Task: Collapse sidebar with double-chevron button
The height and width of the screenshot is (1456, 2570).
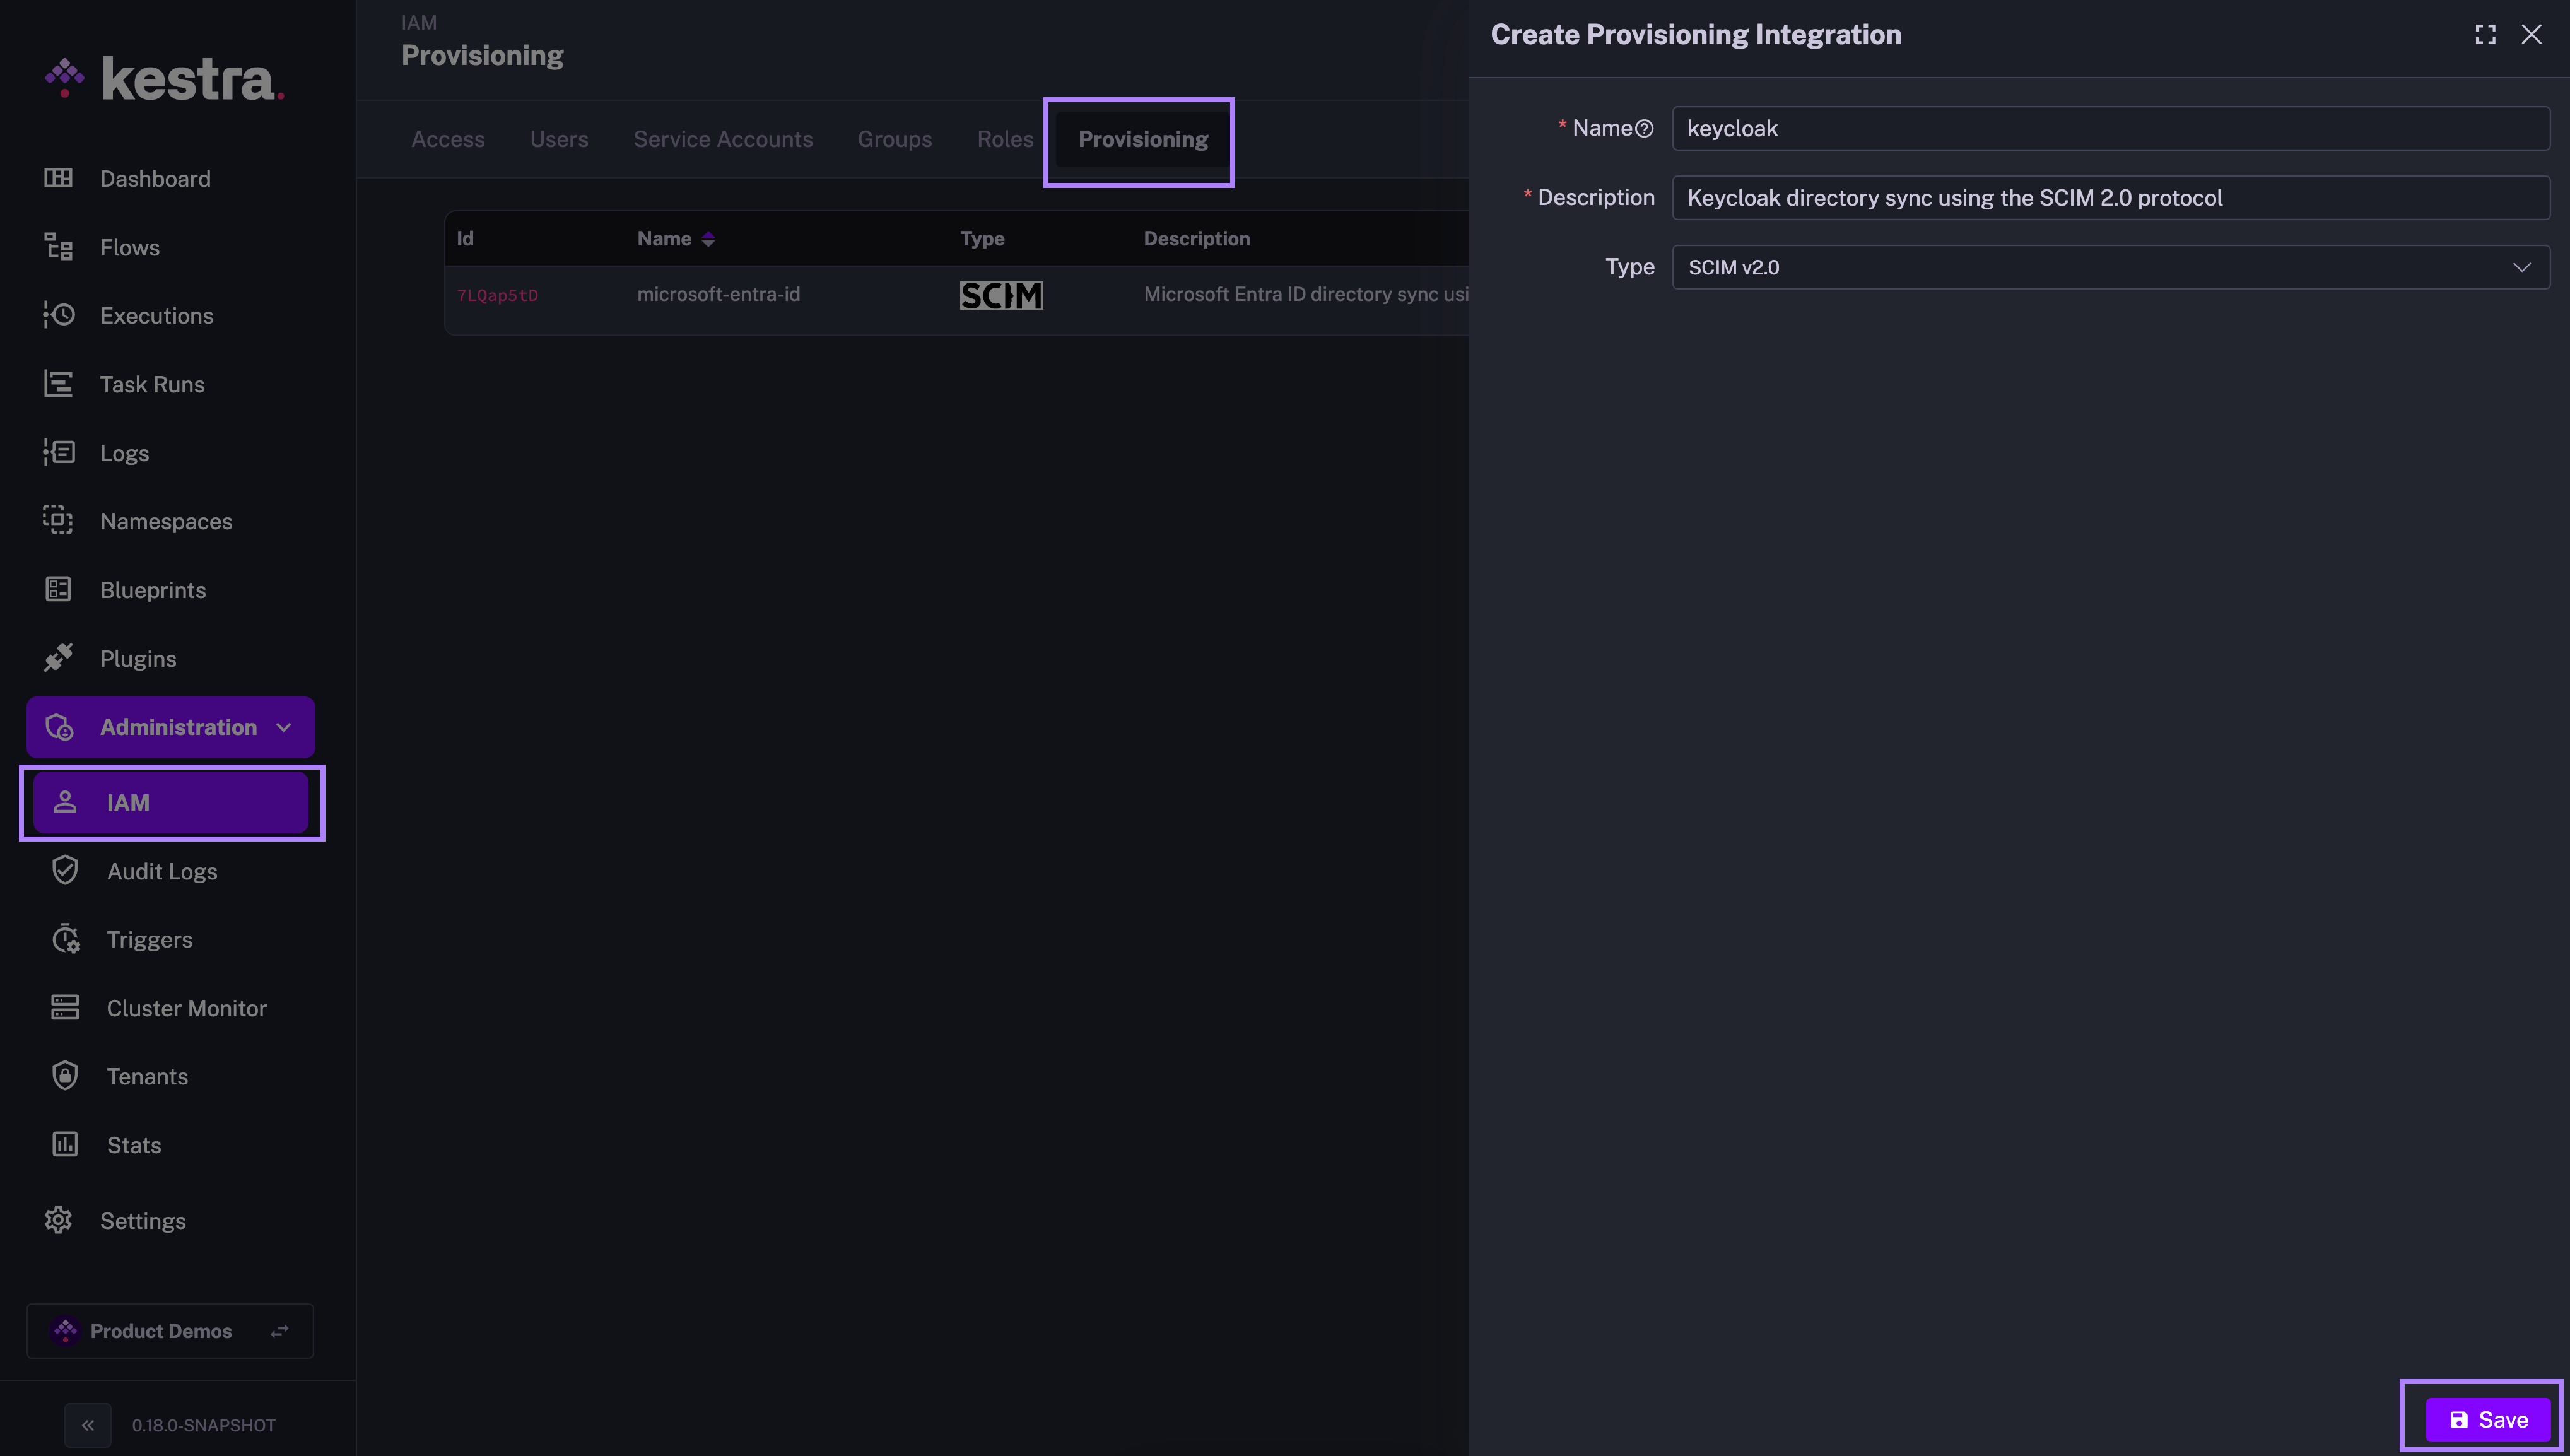Action: pos(88,1425)
